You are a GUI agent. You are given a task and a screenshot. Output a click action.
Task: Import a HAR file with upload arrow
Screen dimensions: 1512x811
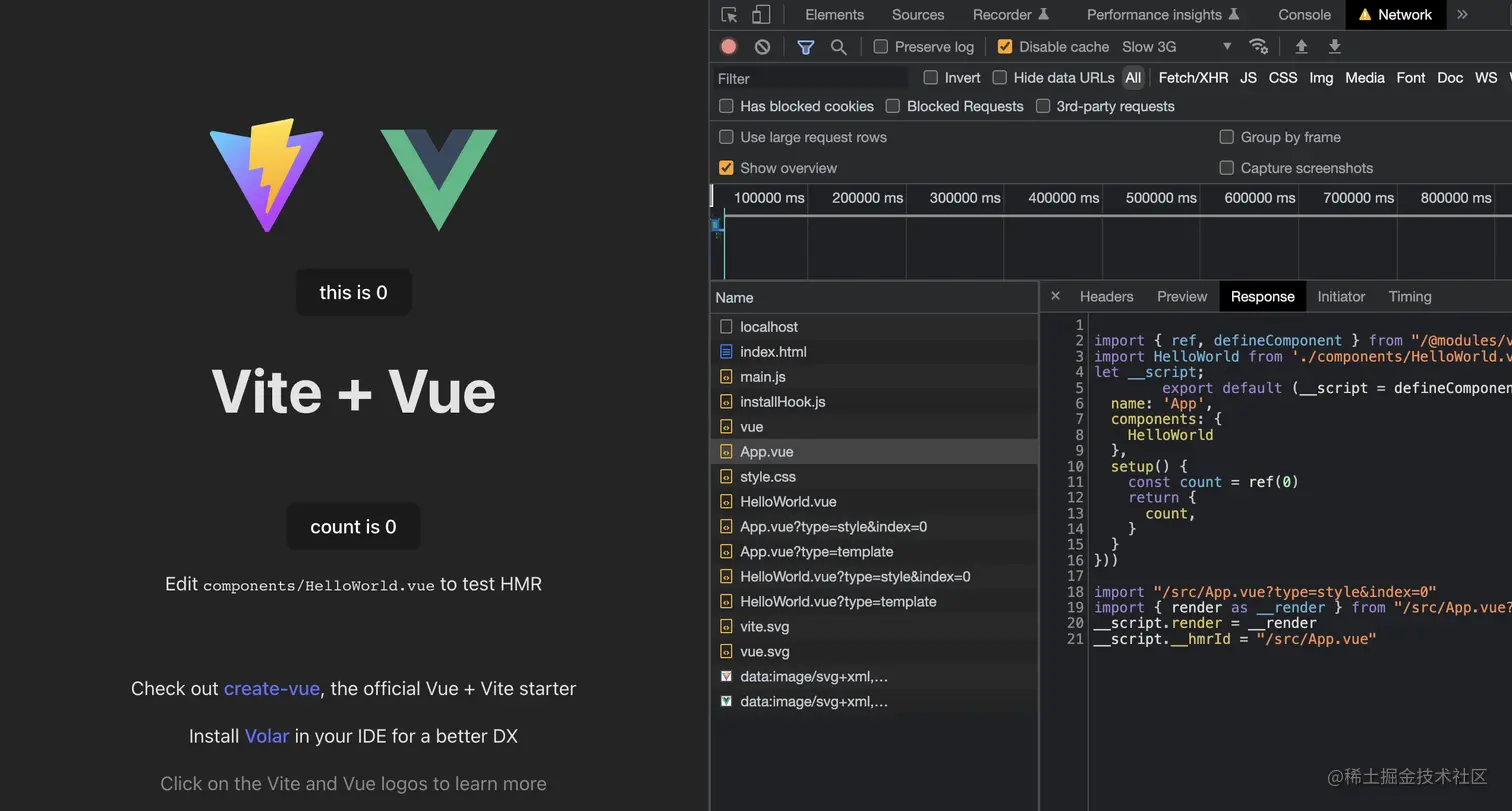[1301, 47]
